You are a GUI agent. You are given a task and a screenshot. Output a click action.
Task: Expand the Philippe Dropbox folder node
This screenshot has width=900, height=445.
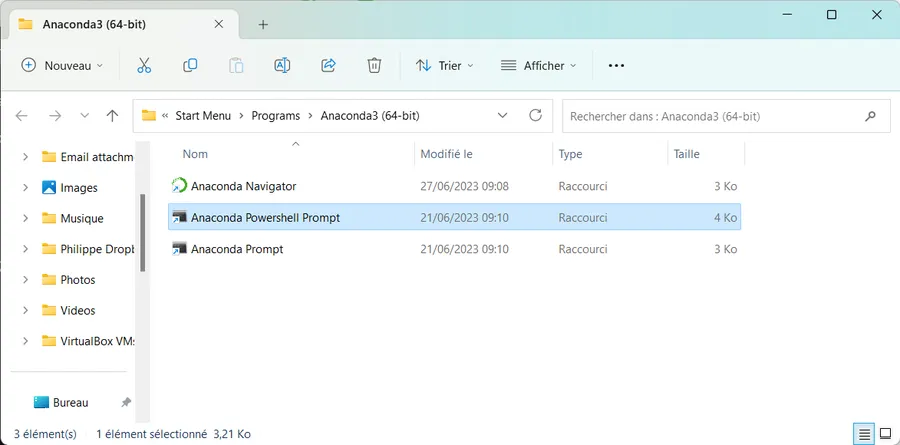pyautogui.click(x=25, y=249)
